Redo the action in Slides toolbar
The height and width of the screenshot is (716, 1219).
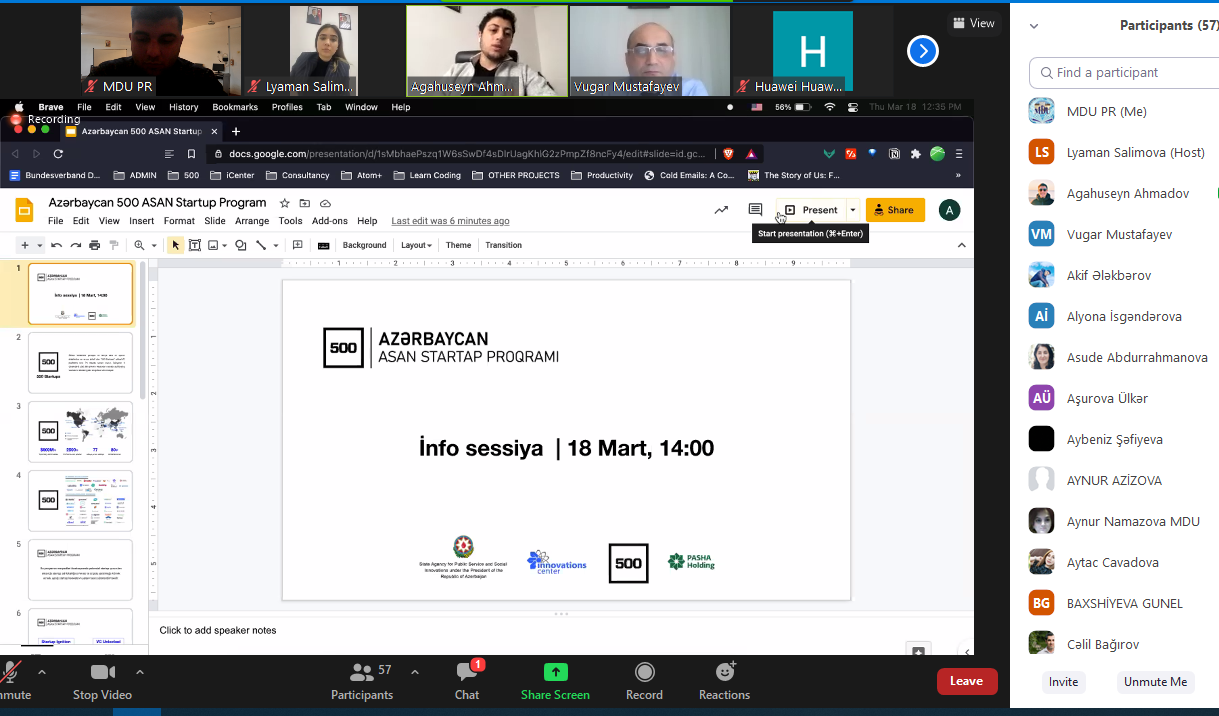(x=75, y=245)
